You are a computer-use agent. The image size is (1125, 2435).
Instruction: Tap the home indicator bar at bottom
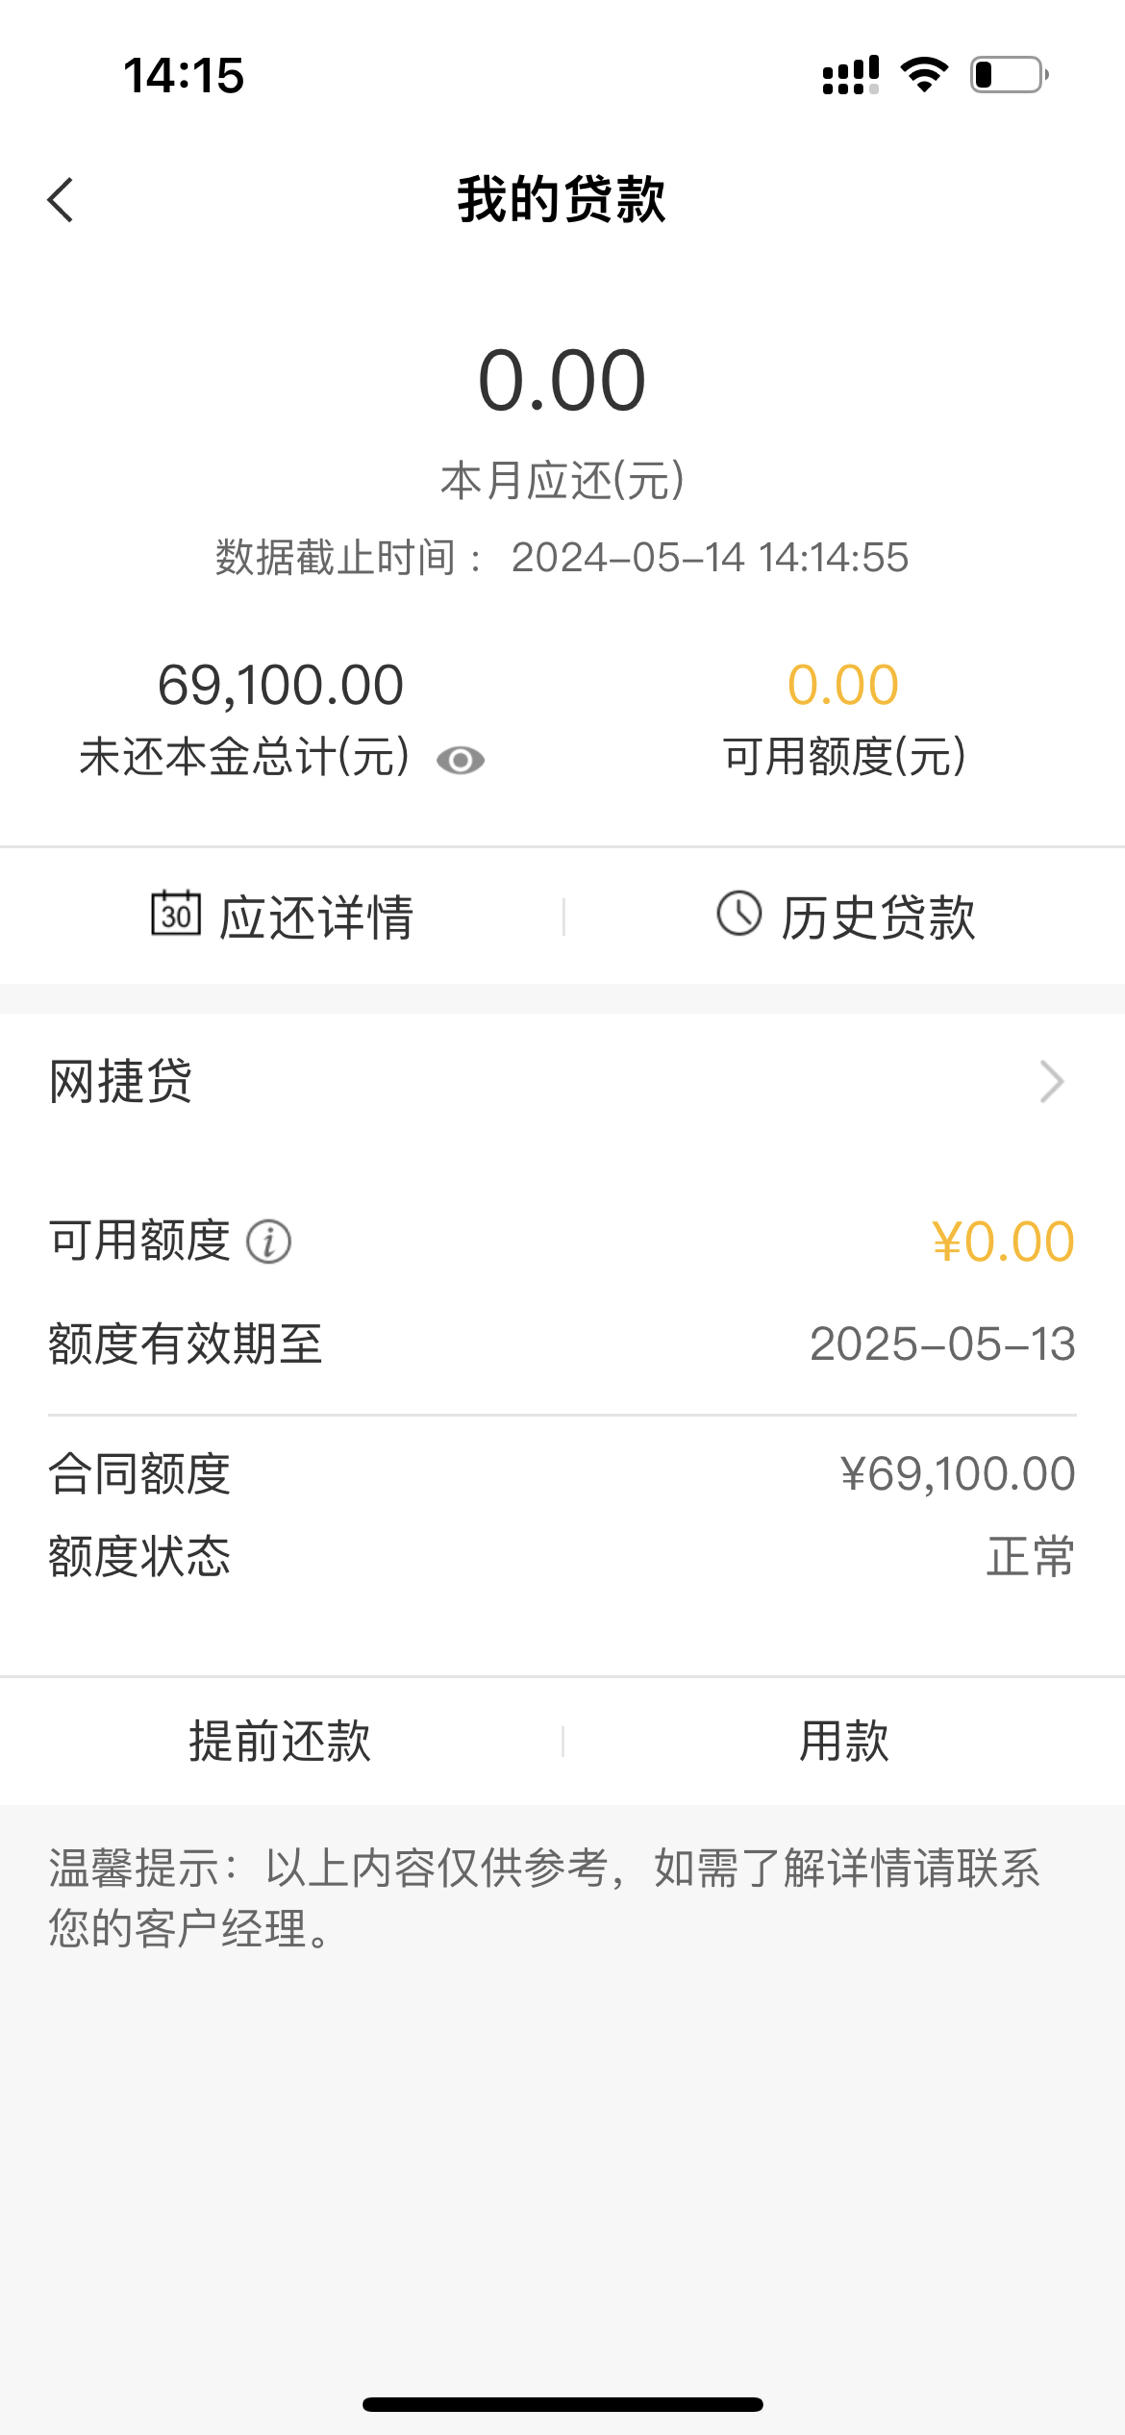562,2404
